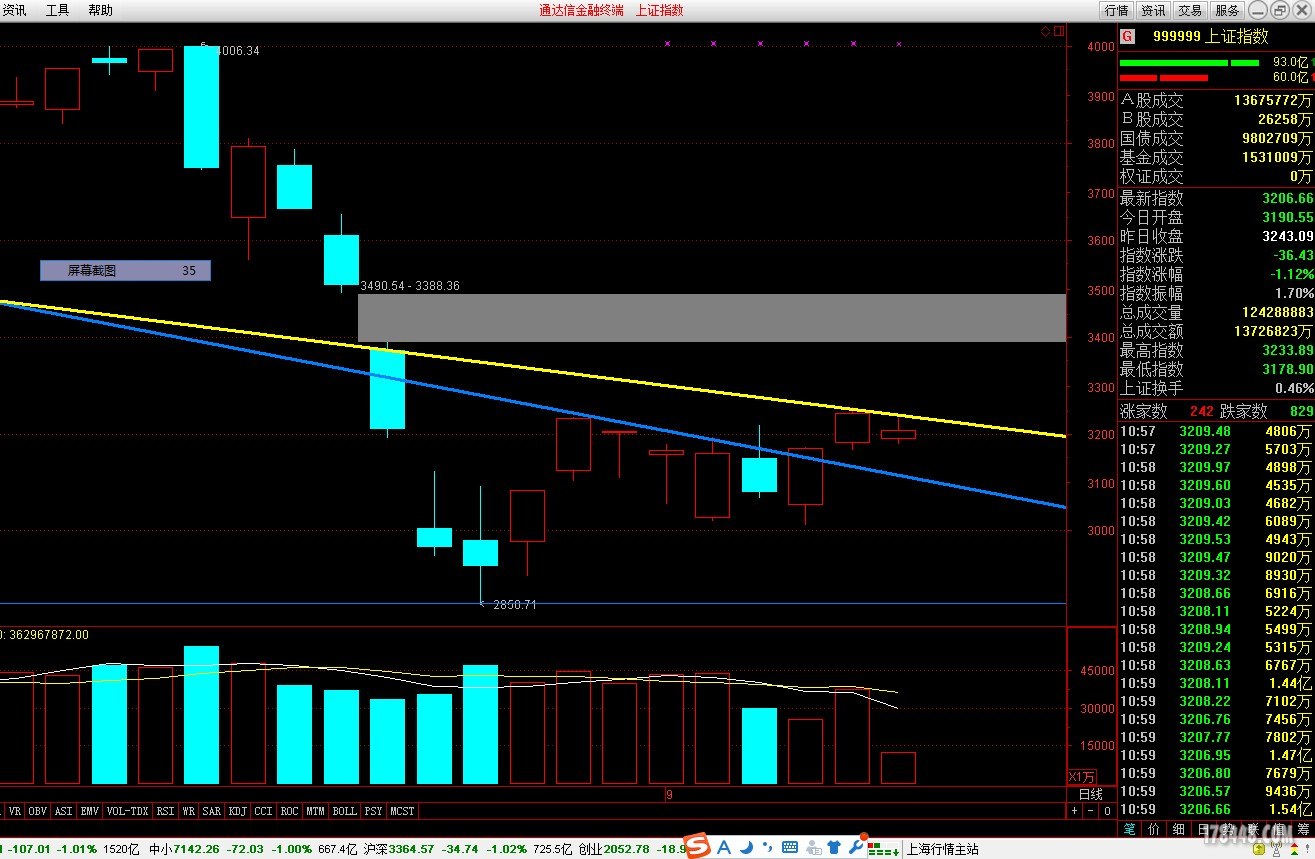Select the EMV indicator tab

tap(89, 811)
